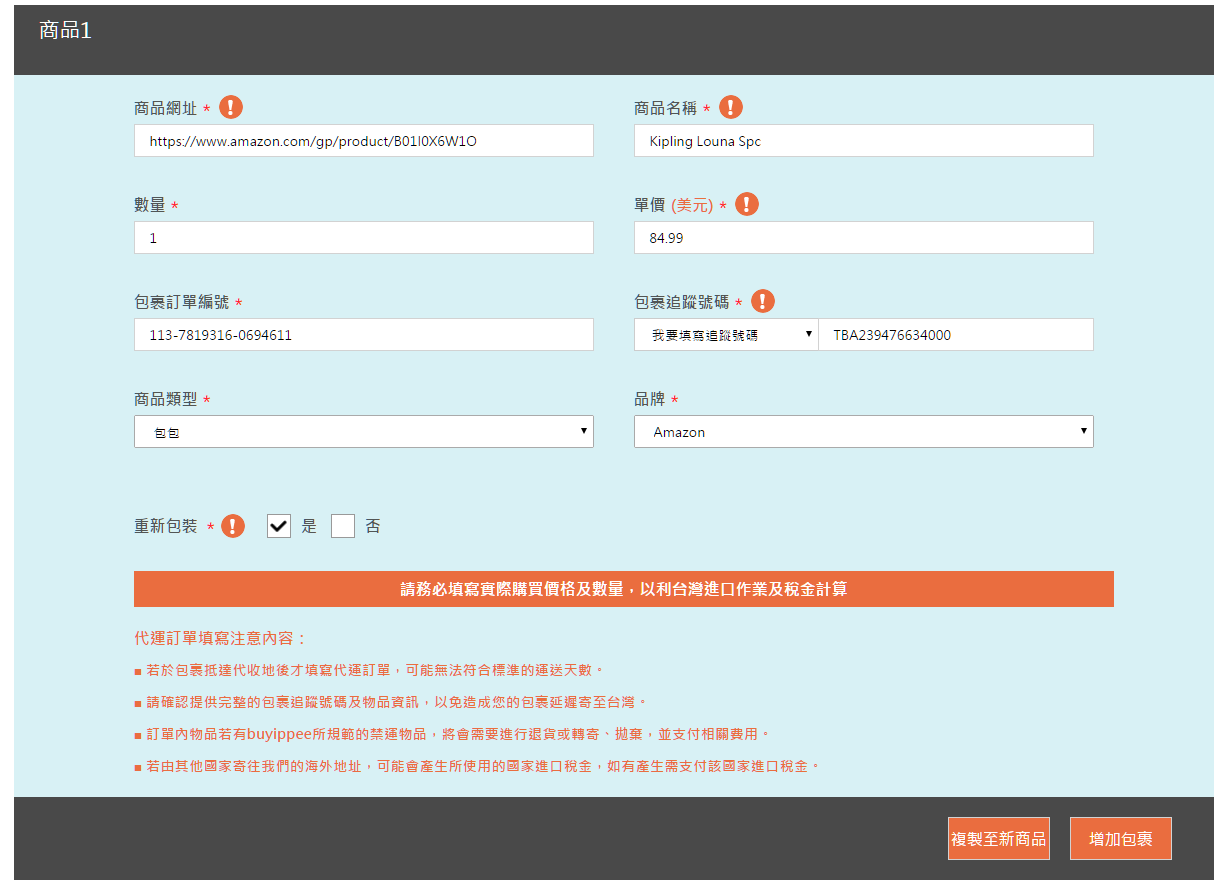1223x882 pixels.
Task: Click the note about 完整的包裹追蹤號碼
Action: point(391,702)
